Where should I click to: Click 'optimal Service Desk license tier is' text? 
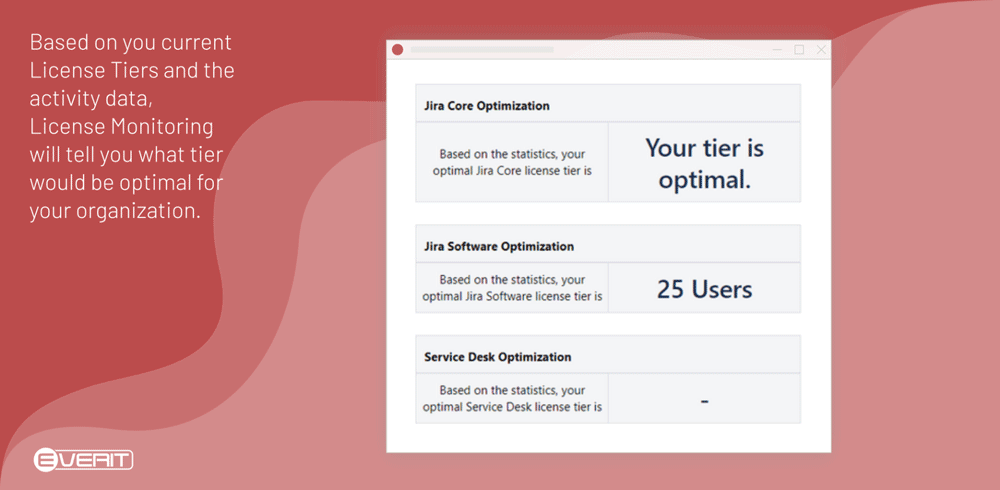click(x=512, y=407)
